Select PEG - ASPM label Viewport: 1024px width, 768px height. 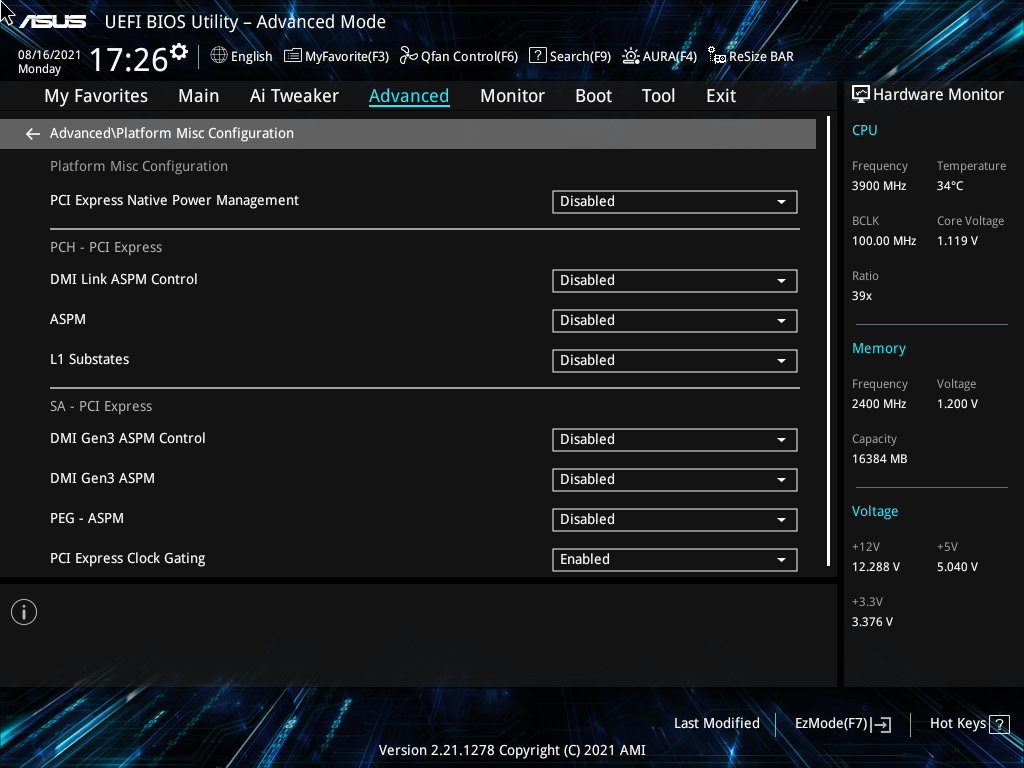click(x=87, y=519)
